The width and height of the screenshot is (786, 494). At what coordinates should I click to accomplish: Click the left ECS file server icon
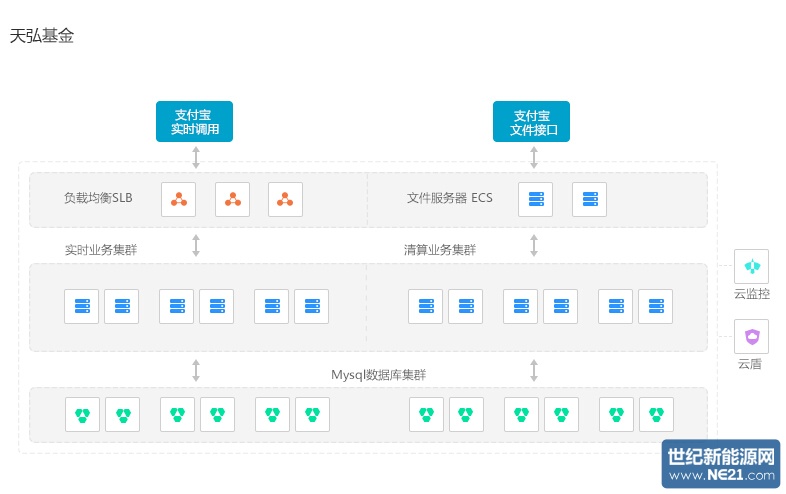click(536, 199)
